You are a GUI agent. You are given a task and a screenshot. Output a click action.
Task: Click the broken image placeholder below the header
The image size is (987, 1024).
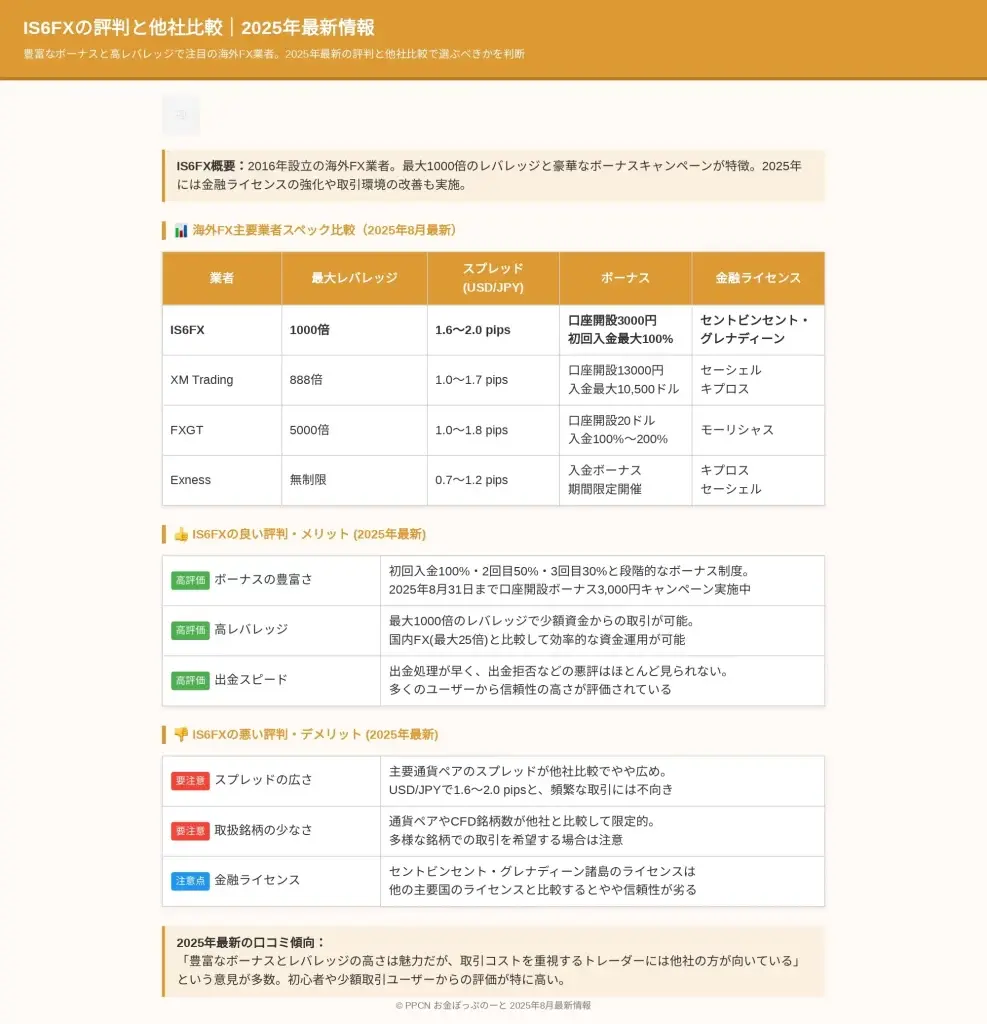click(x=181, y=115)
